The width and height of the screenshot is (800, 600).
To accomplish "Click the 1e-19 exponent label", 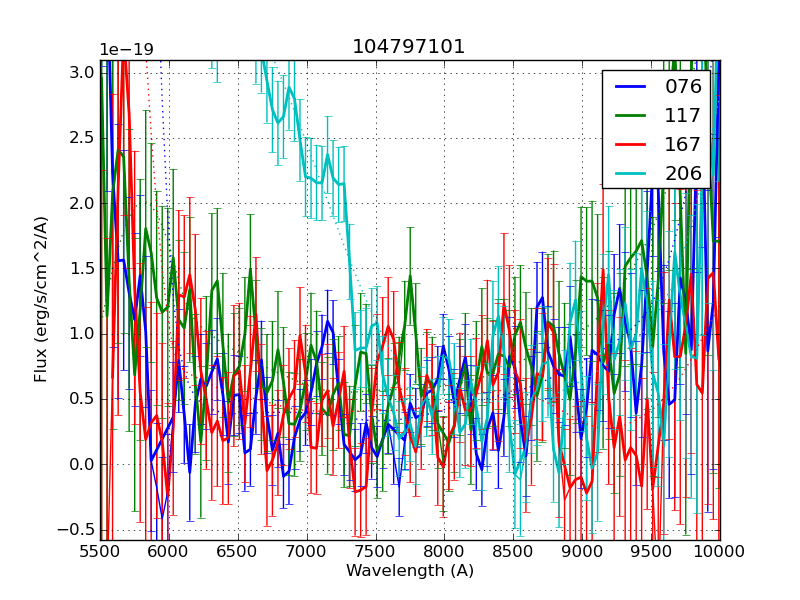I will tap(126, 50).
